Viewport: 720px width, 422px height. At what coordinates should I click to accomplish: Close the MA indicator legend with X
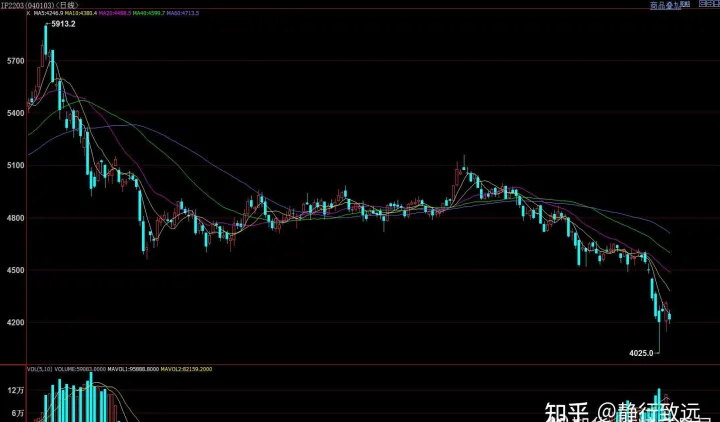(x=28, y=15)
